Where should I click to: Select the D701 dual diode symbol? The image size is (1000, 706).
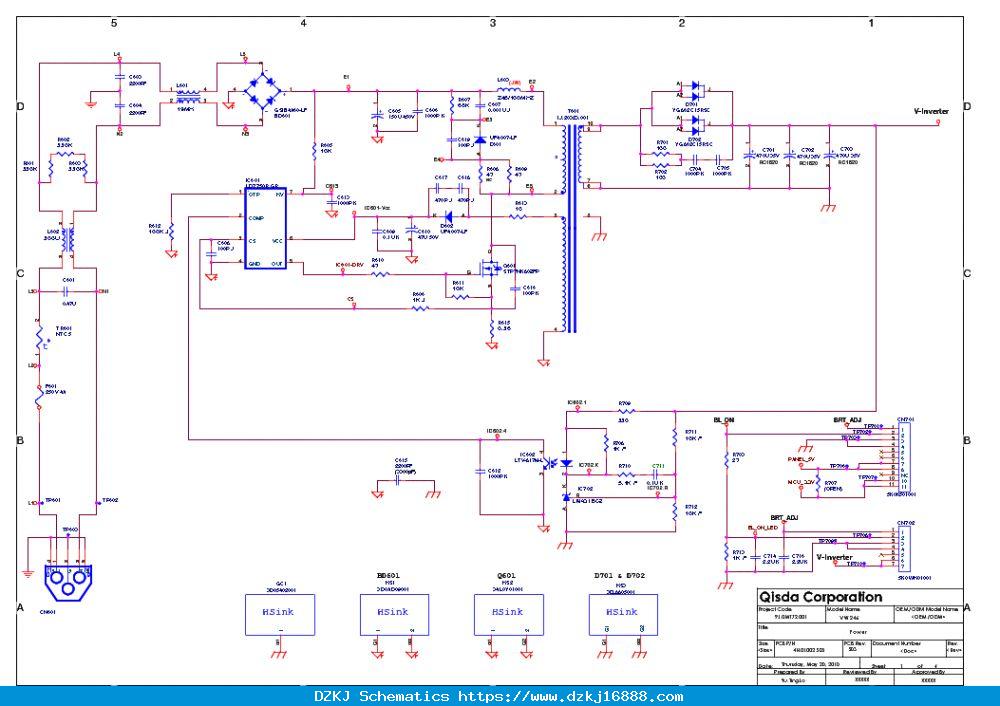click(x=694, y=91)
